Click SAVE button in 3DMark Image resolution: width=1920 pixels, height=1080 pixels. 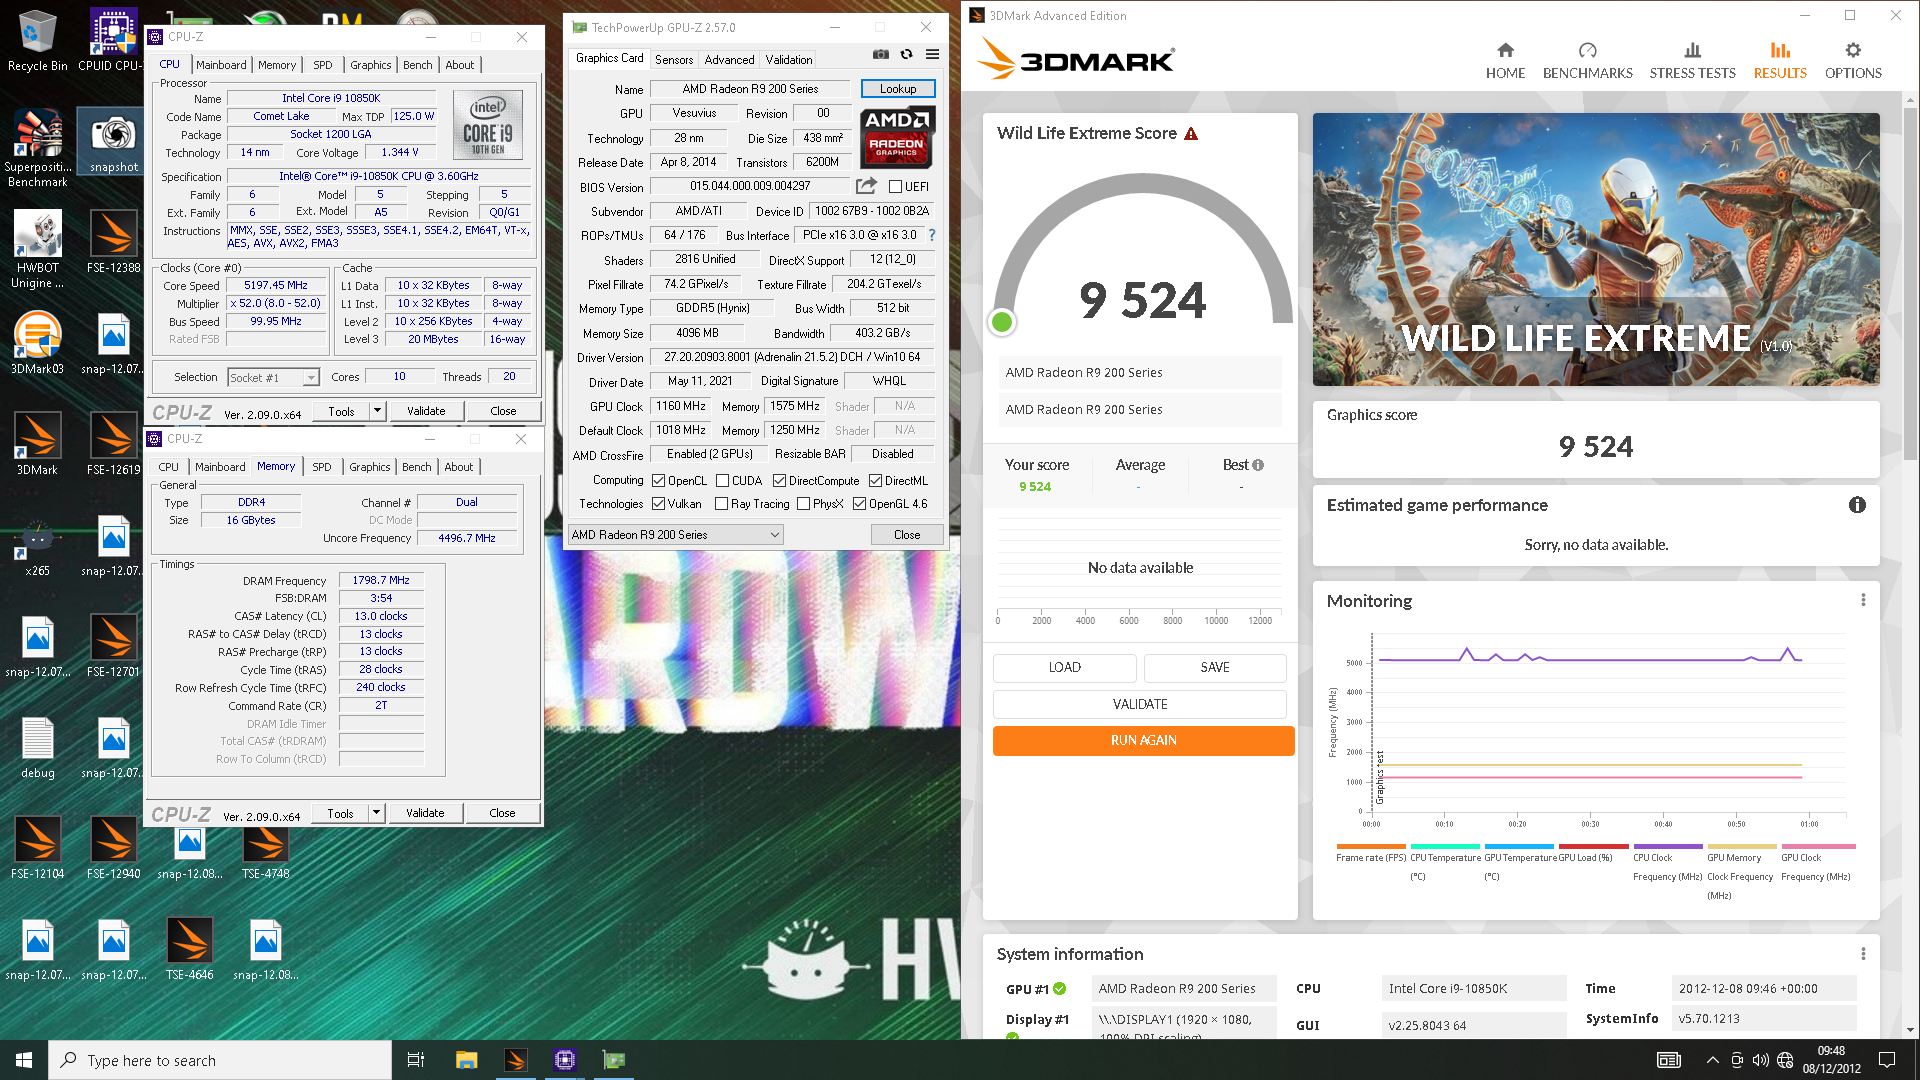[1214, 667]
